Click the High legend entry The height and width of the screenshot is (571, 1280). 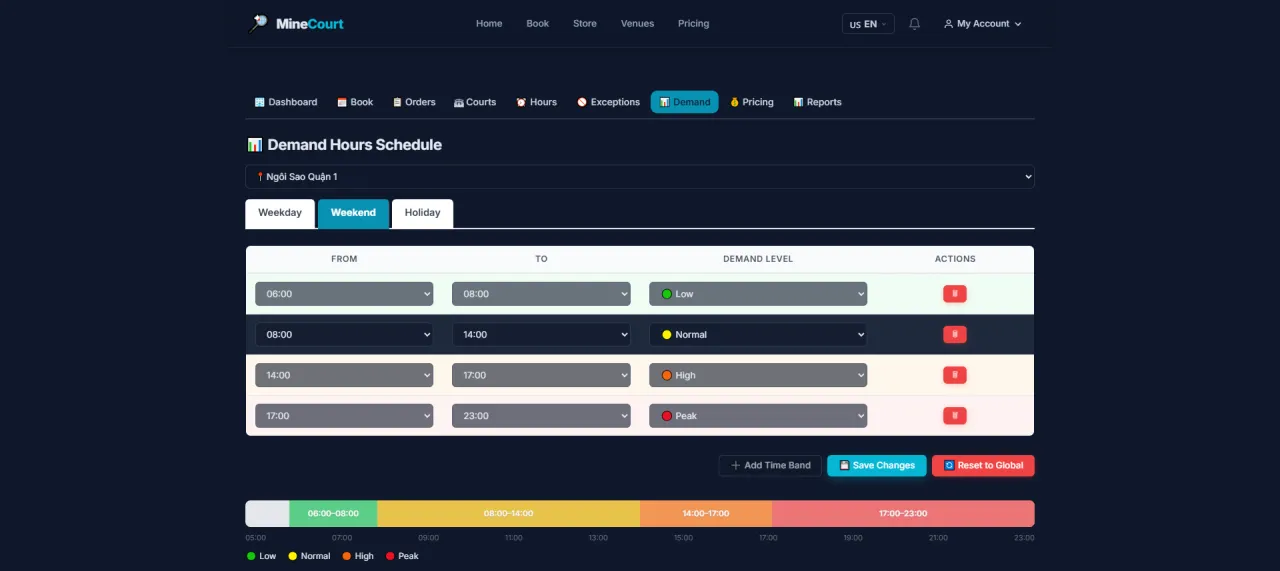click(x=358, y=556)
